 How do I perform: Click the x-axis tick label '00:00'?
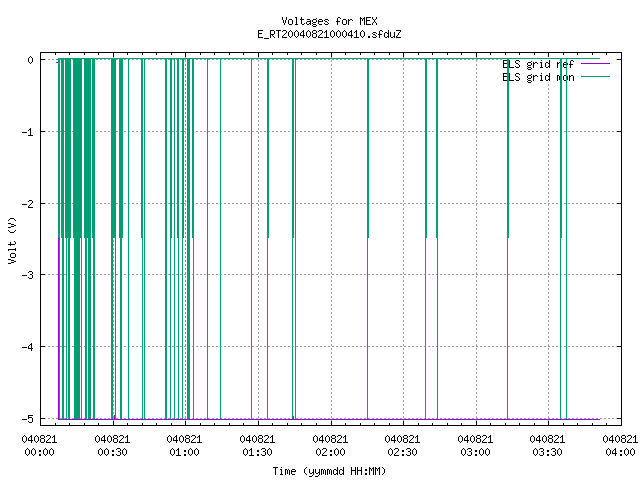[x=39, y=452]
